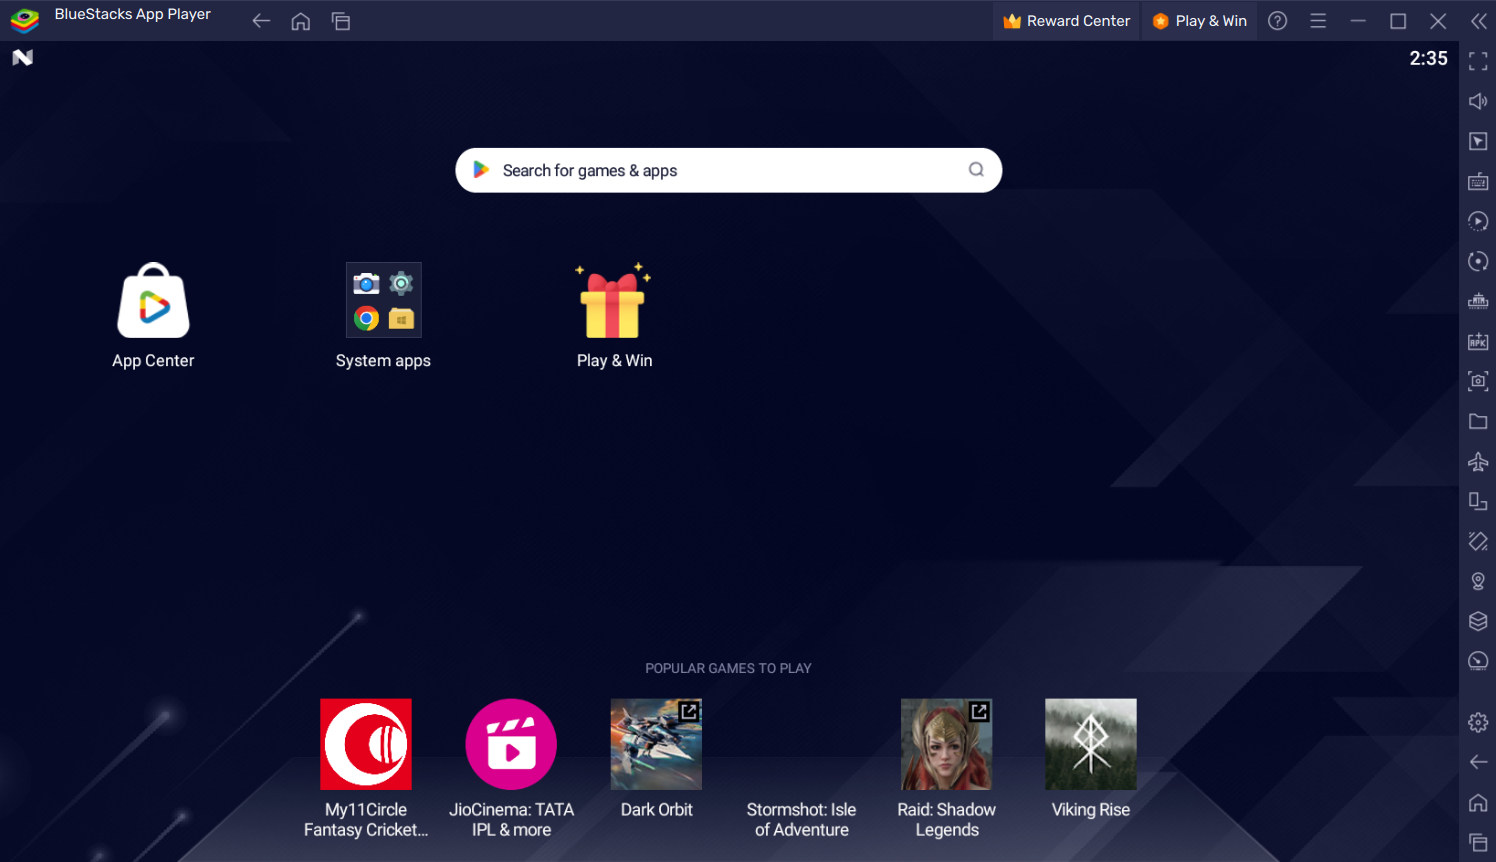Open recent apps from title bar icon
The width and height of the screenshot is (1496, 862).
tap(341, 21)
